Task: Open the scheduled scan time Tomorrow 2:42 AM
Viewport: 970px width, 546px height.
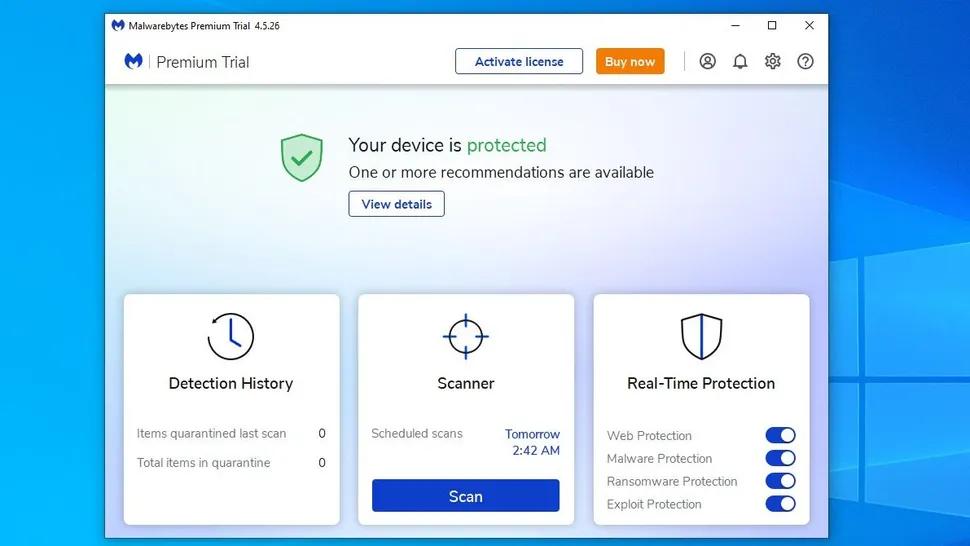Action: (x=532, y=442)
